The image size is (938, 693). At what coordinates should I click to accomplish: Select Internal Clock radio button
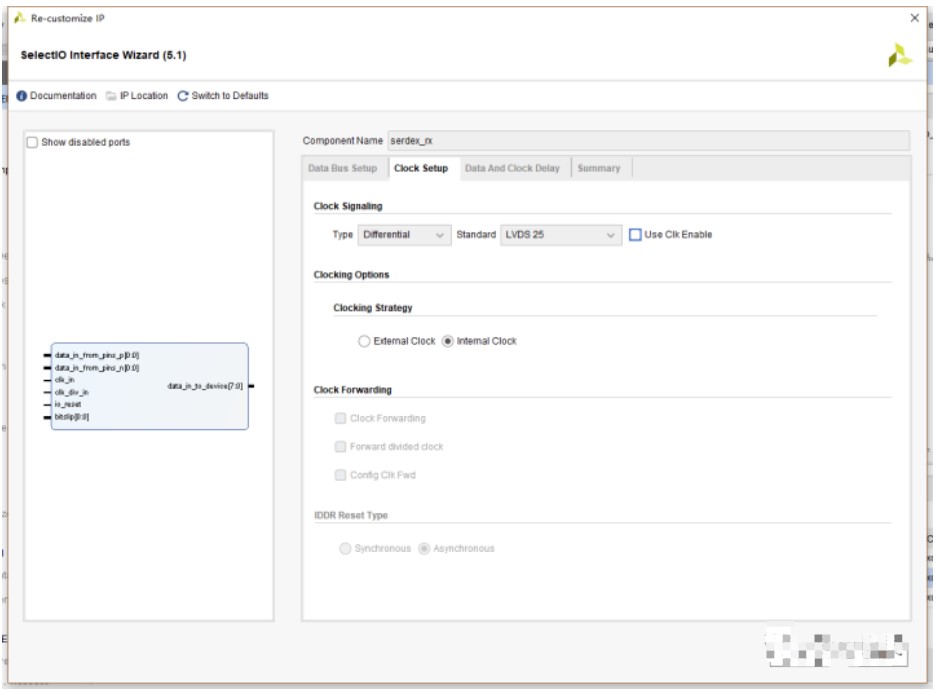click(x=448, y=341)
